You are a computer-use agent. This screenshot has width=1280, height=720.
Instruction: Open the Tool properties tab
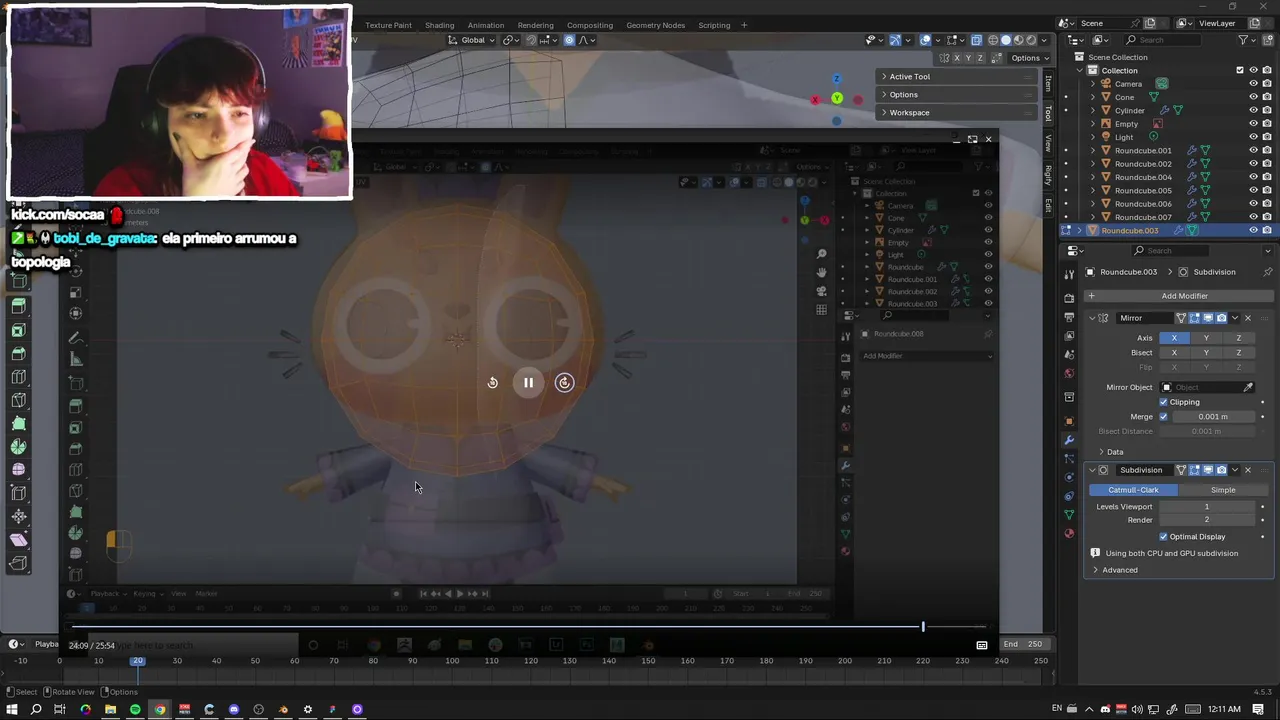[x=1069, y=273]
